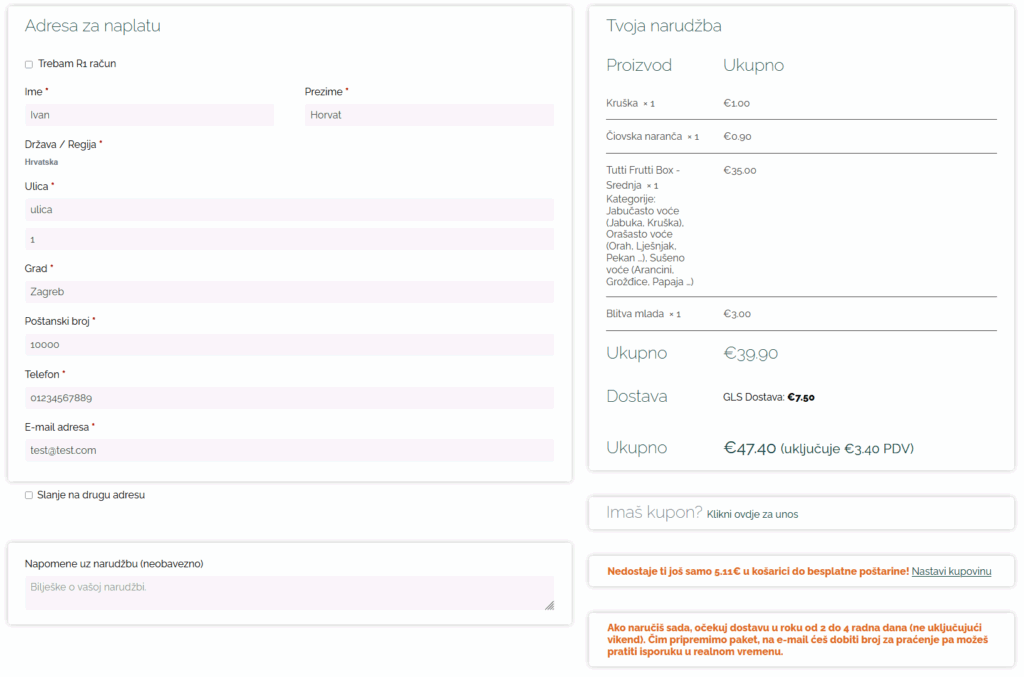The height and width of the screenshot is (677, 1024).
Task: Follow the Nastavi kupovinu link
Action: (951, 571)
